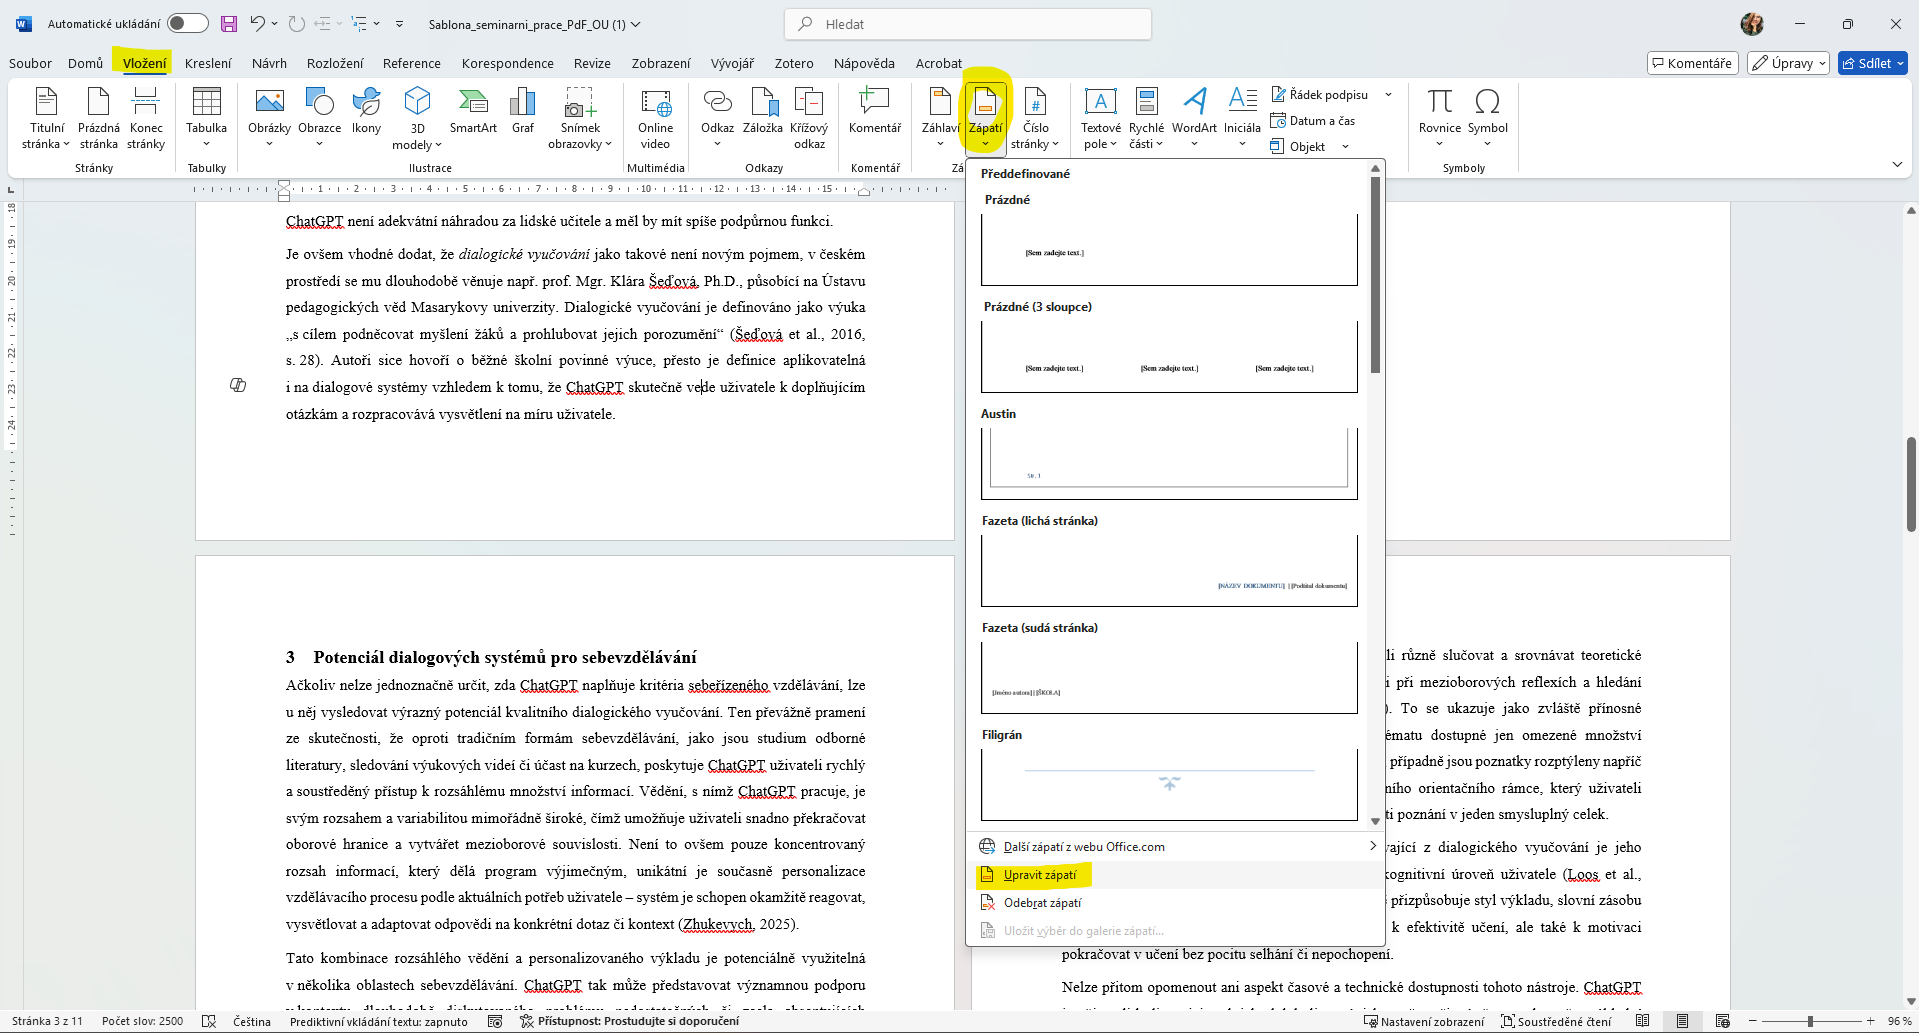This screenshot has height=1033, width=1919.
Task: Switch to Soustředěné čtení focus mode
Action: coord(1555,1021)
